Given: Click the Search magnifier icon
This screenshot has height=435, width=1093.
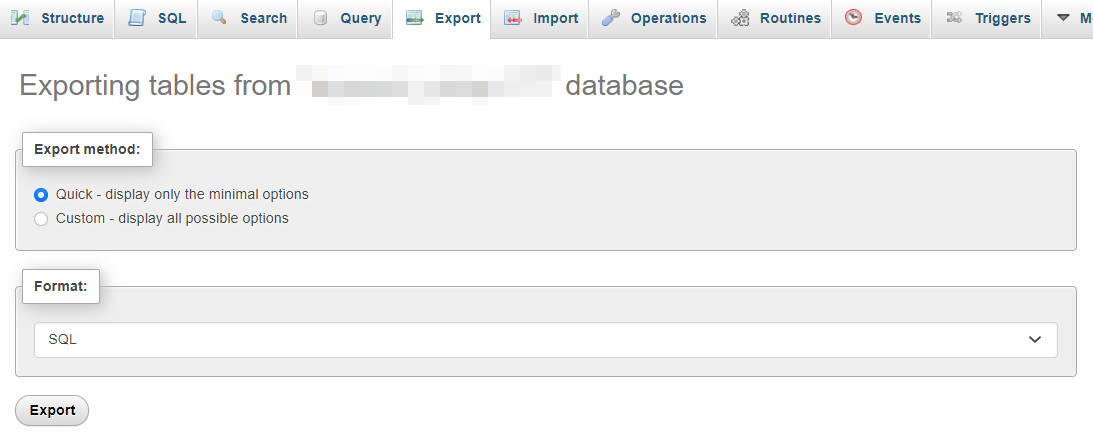Looking at the screenshot, I should pyautogui.click(x=219, y=17).
